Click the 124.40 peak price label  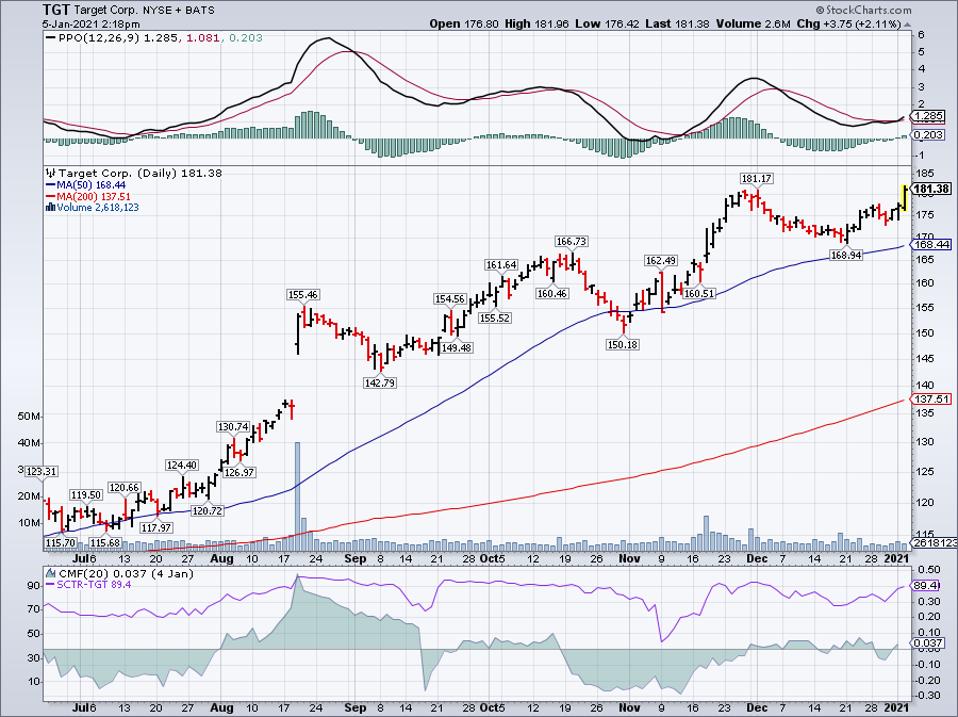[x=182, y=465]
